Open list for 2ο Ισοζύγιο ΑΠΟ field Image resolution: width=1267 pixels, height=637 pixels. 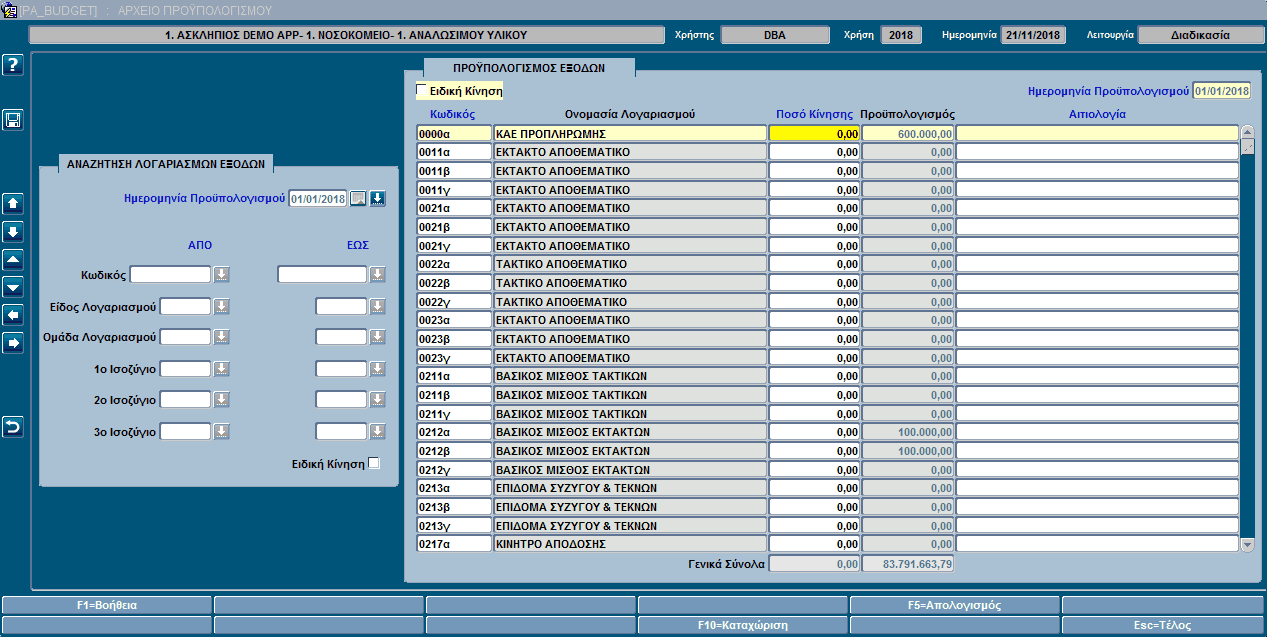(222, 400)
